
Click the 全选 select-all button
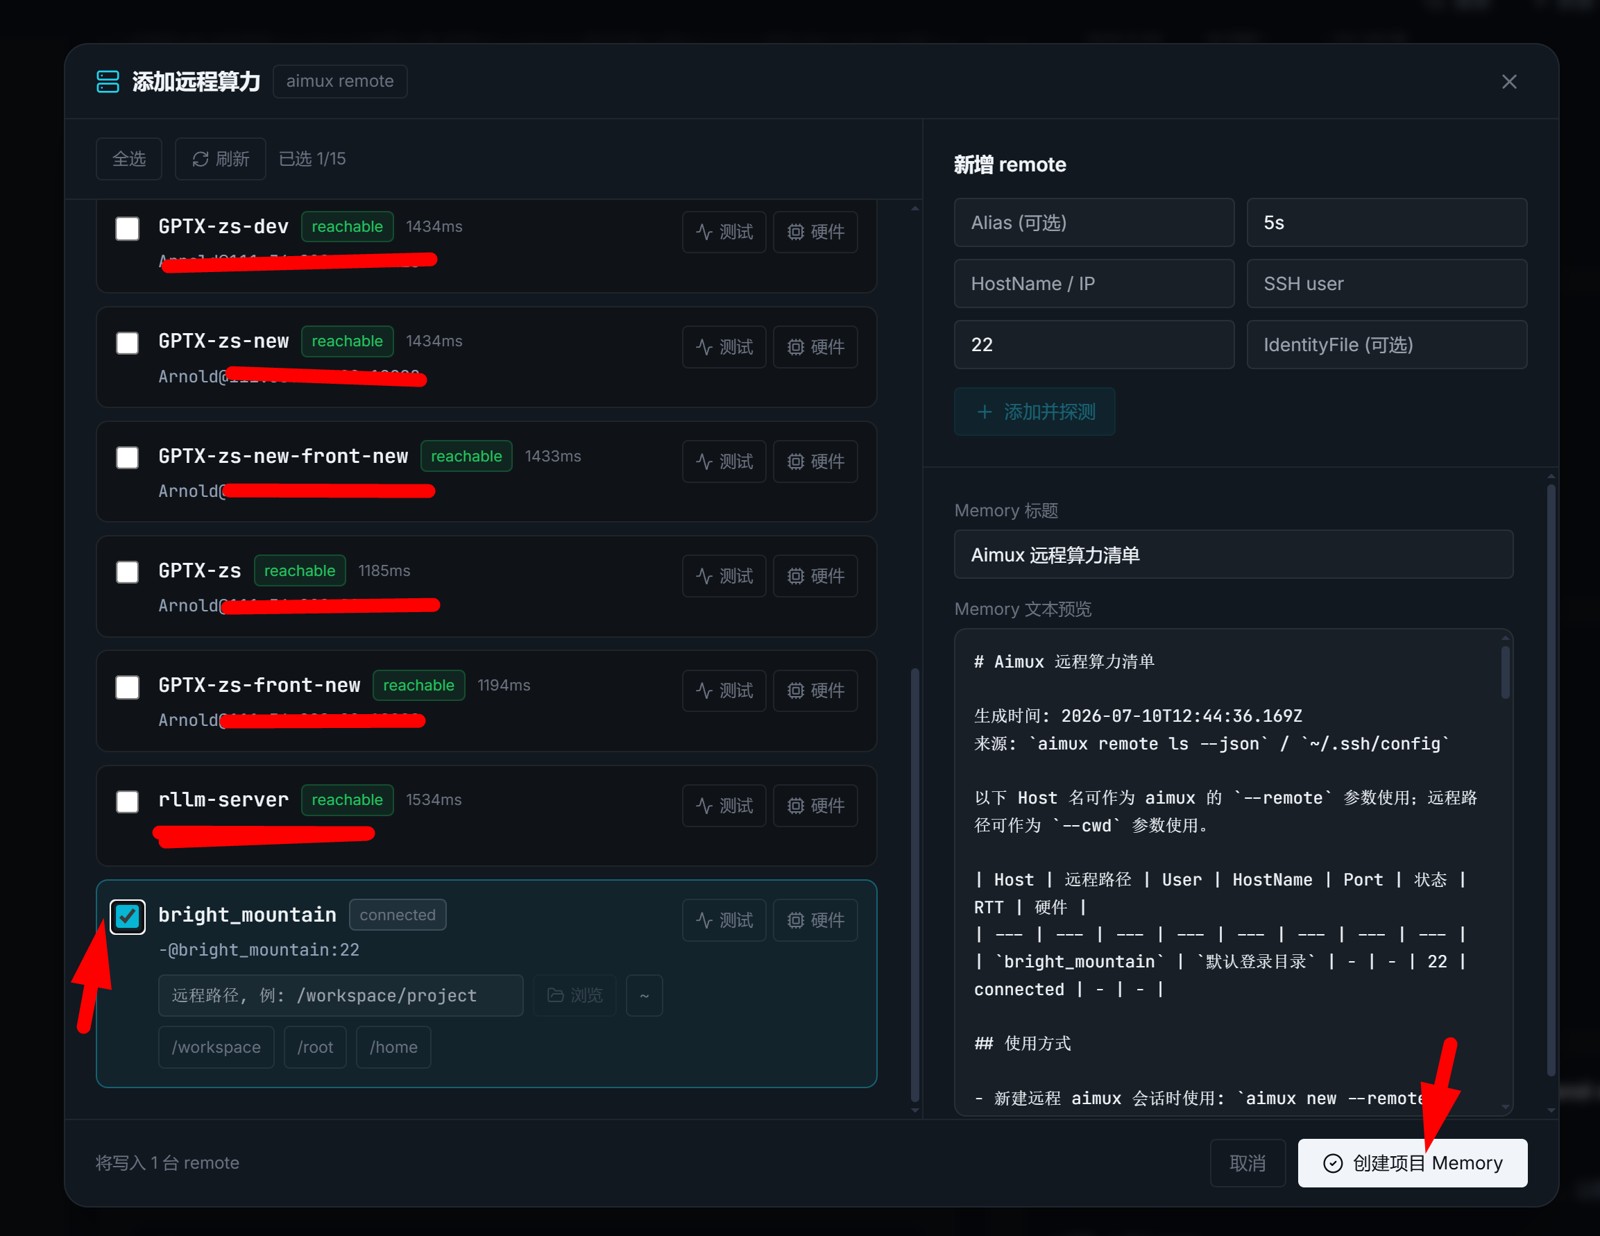pyautogui.click(x=129, y=159)
